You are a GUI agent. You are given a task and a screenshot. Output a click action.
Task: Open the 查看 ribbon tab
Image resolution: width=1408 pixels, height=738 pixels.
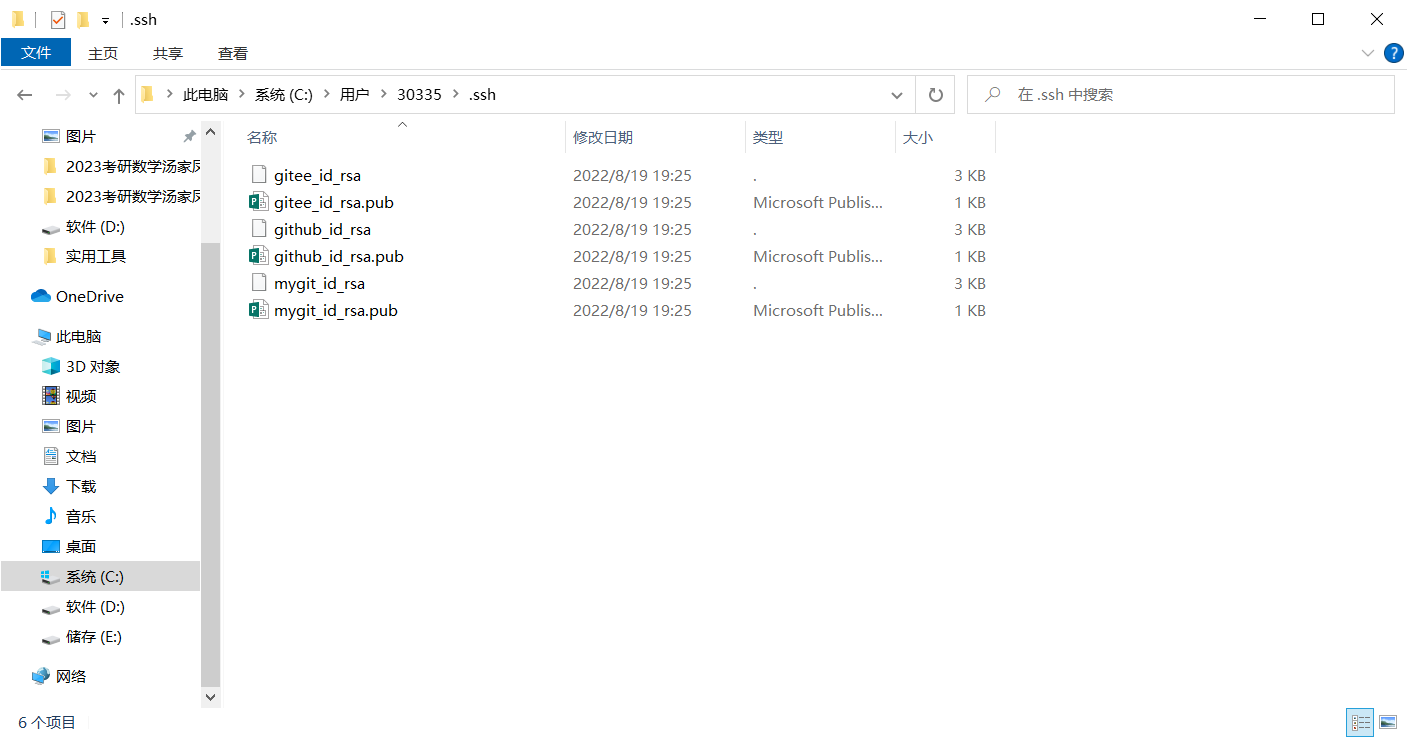pos(233,53)
